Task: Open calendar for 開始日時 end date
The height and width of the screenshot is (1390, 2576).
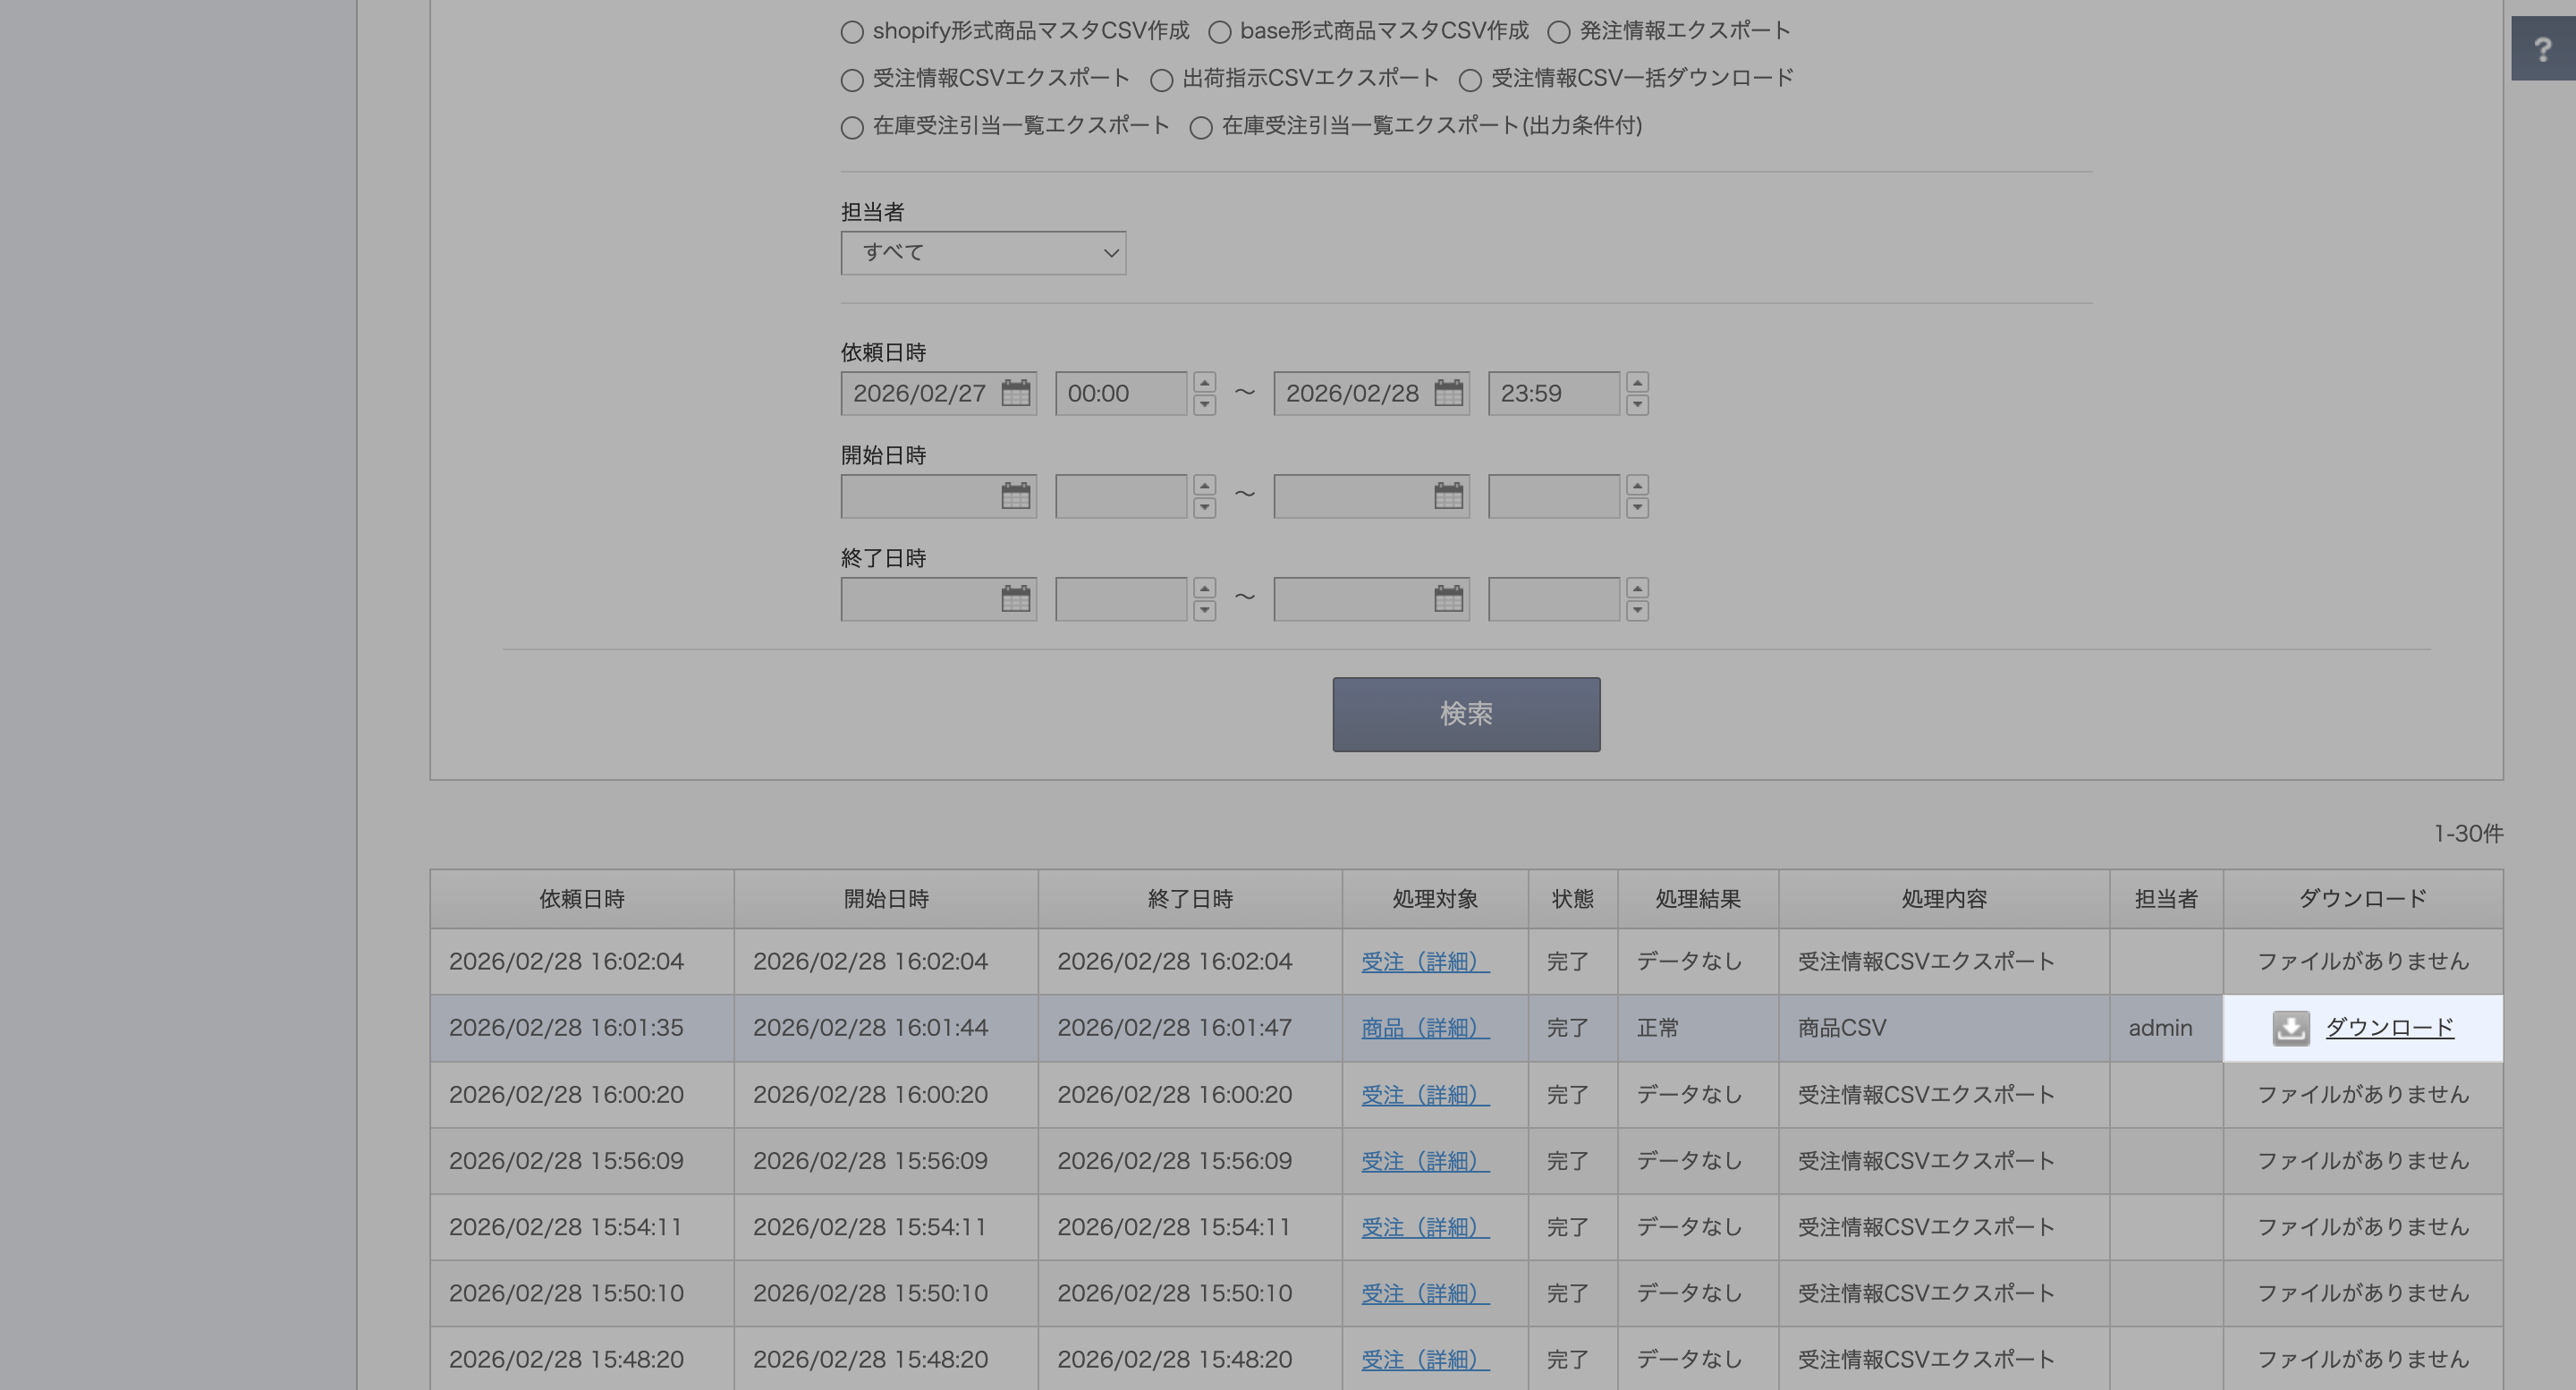Action: coord(1448,496)
